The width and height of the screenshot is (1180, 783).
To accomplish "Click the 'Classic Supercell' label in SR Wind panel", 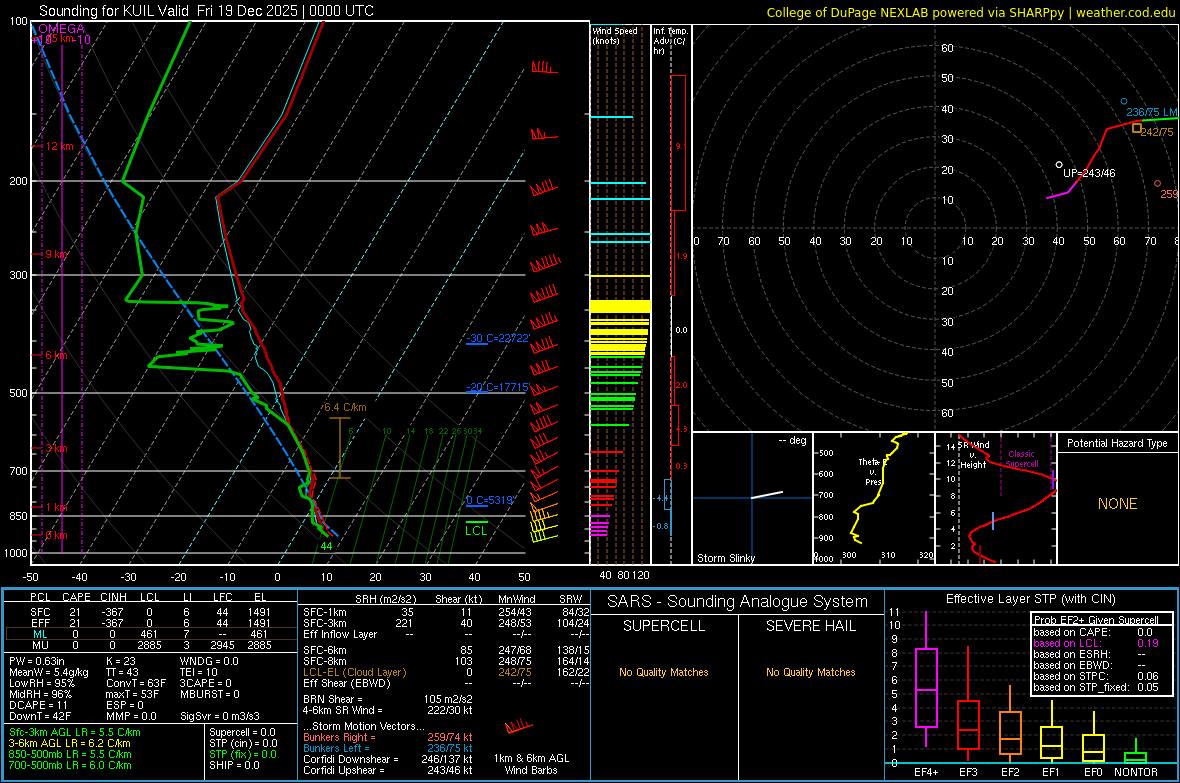I will click(1021, 459).
